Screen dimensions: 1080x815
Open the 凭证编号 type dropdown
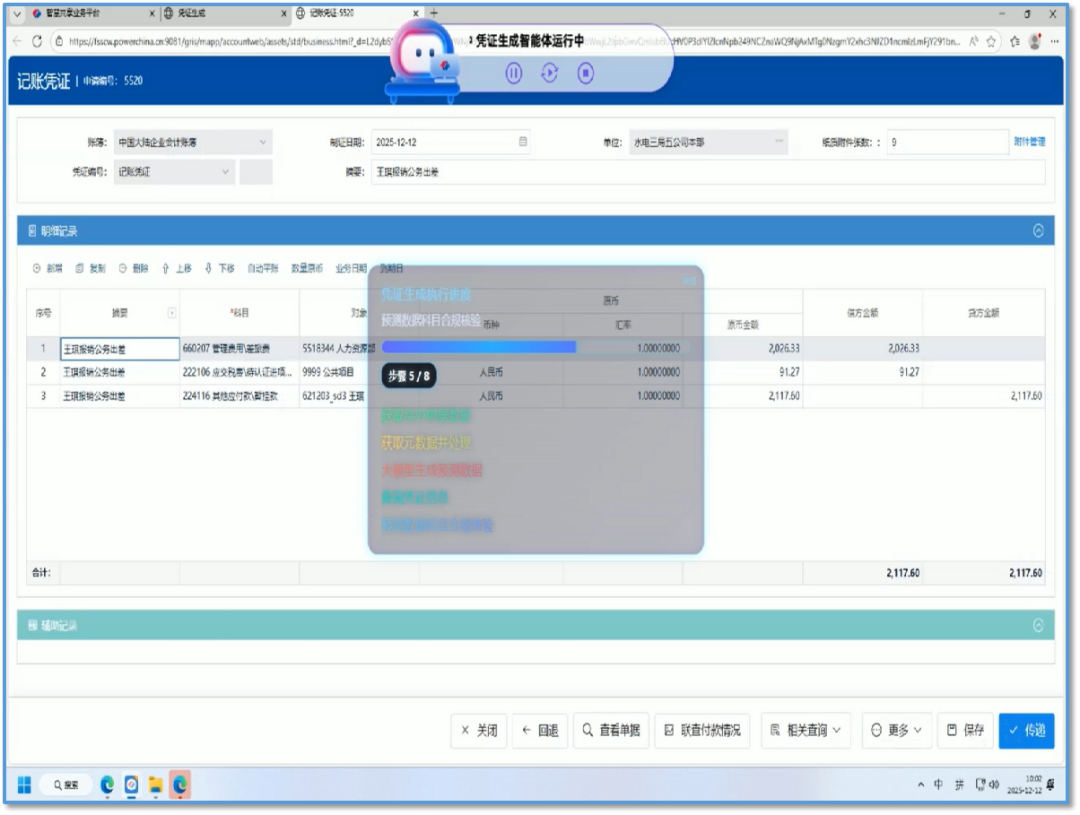point(174,172)
